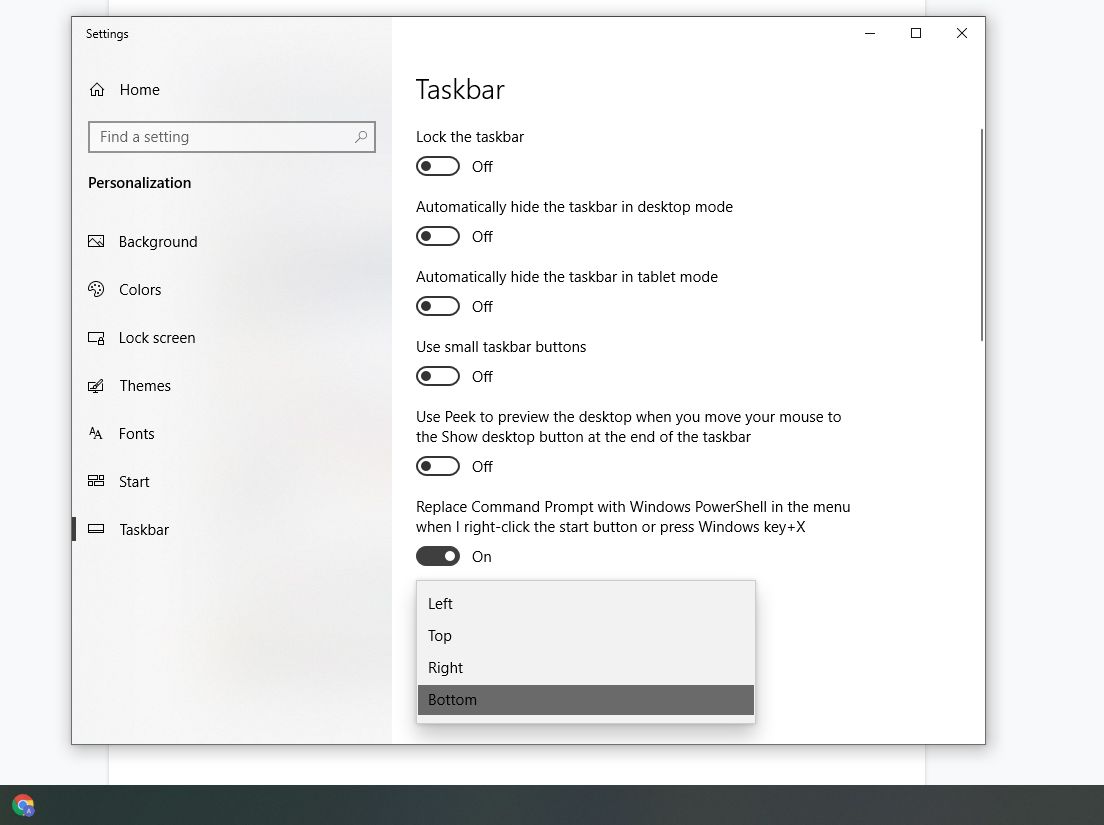Enable small taskbar buttons
Screen dimensions: 1104x825
coord(437,376)
